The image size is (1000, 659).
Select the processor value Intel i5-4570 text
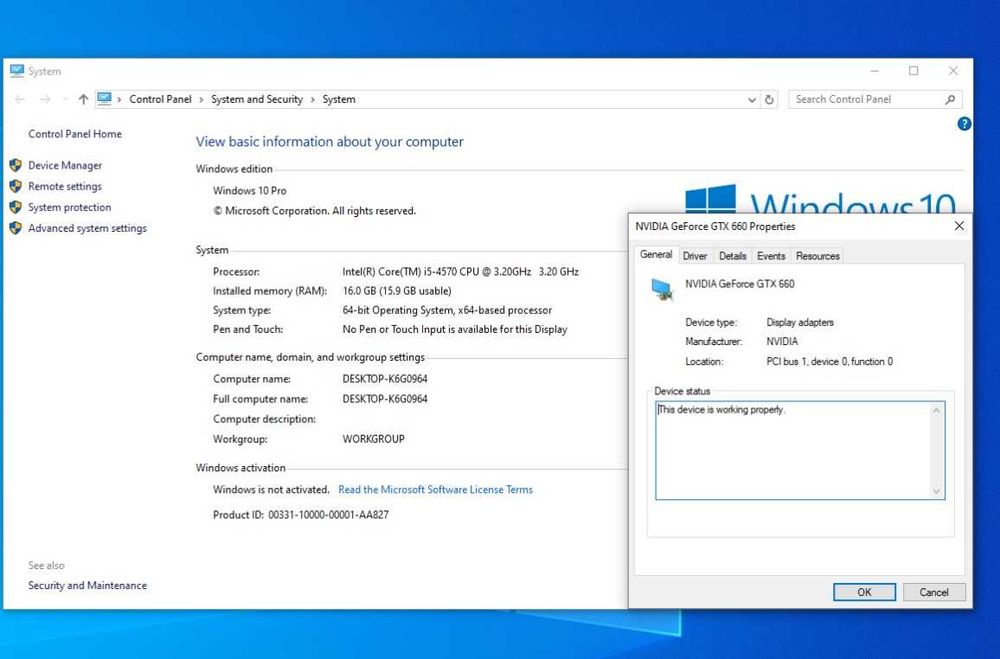point(460,272)
